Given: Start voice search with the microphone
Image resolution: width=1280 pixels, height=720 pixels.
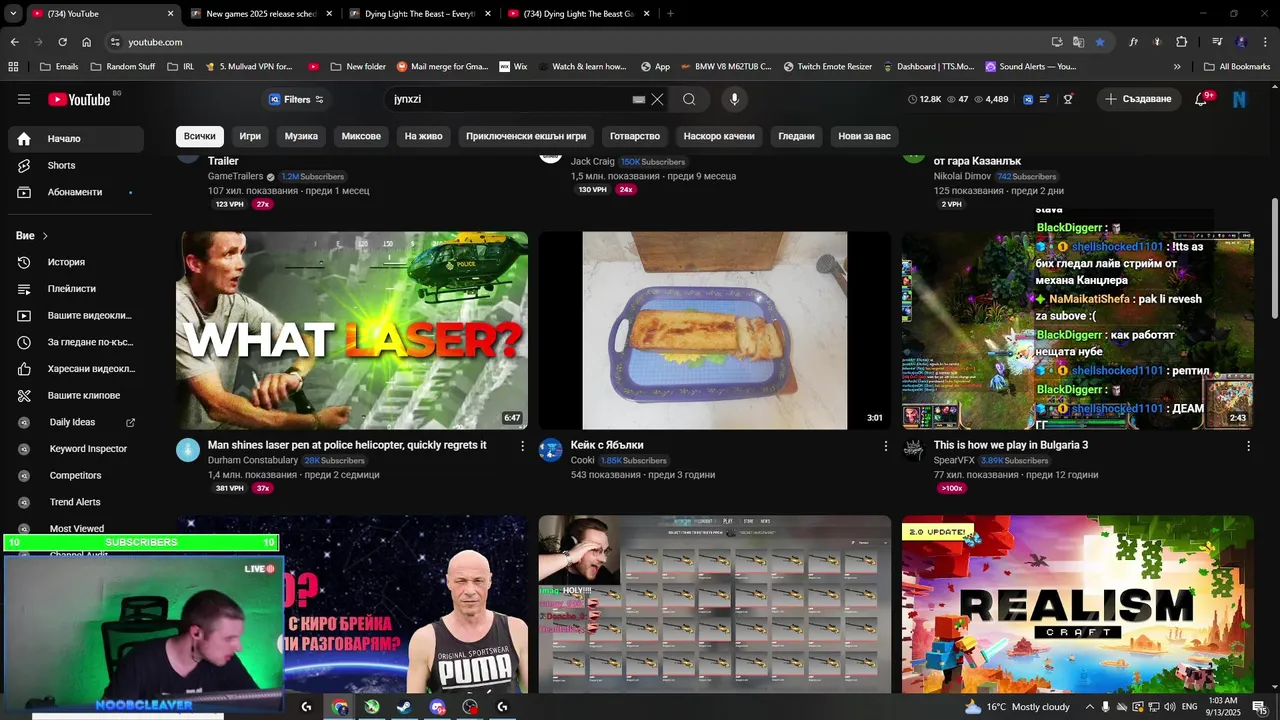Looking at the screenshot, I should 734,99.
